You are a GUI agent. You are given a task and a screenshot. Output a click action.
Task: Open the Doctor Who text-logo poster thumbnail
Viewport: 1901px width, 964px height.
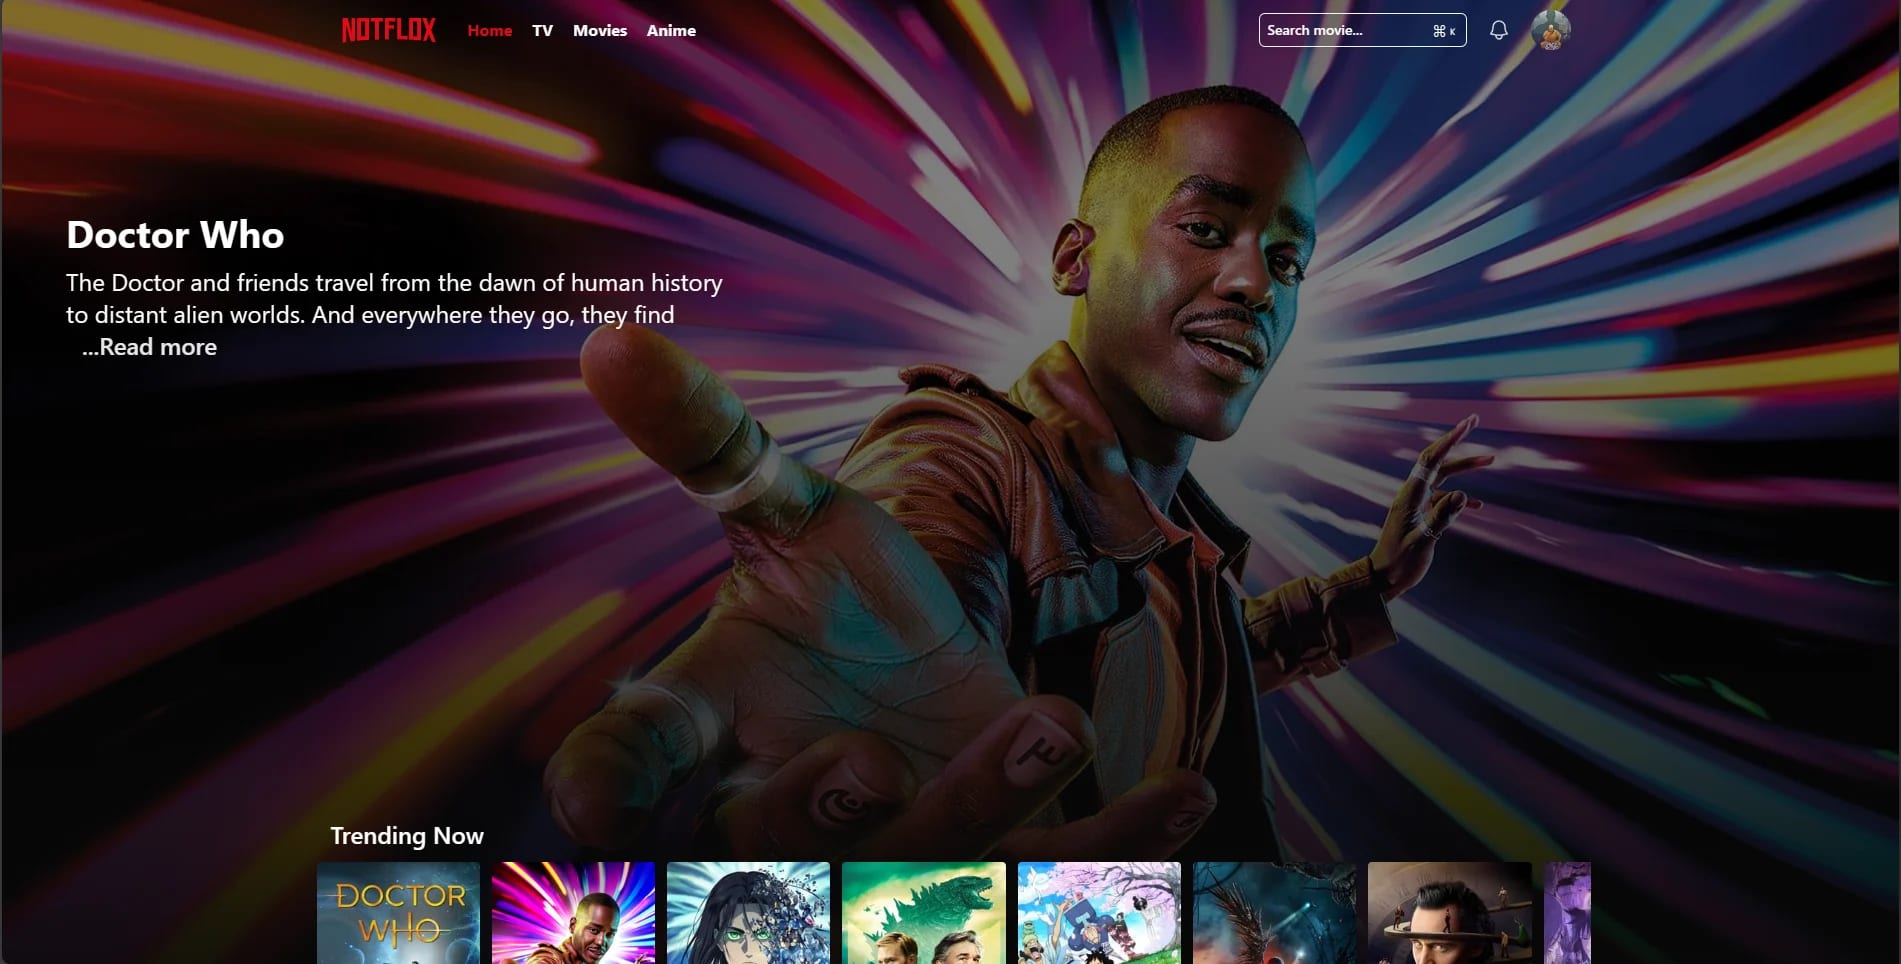click(x=398, y=913)
